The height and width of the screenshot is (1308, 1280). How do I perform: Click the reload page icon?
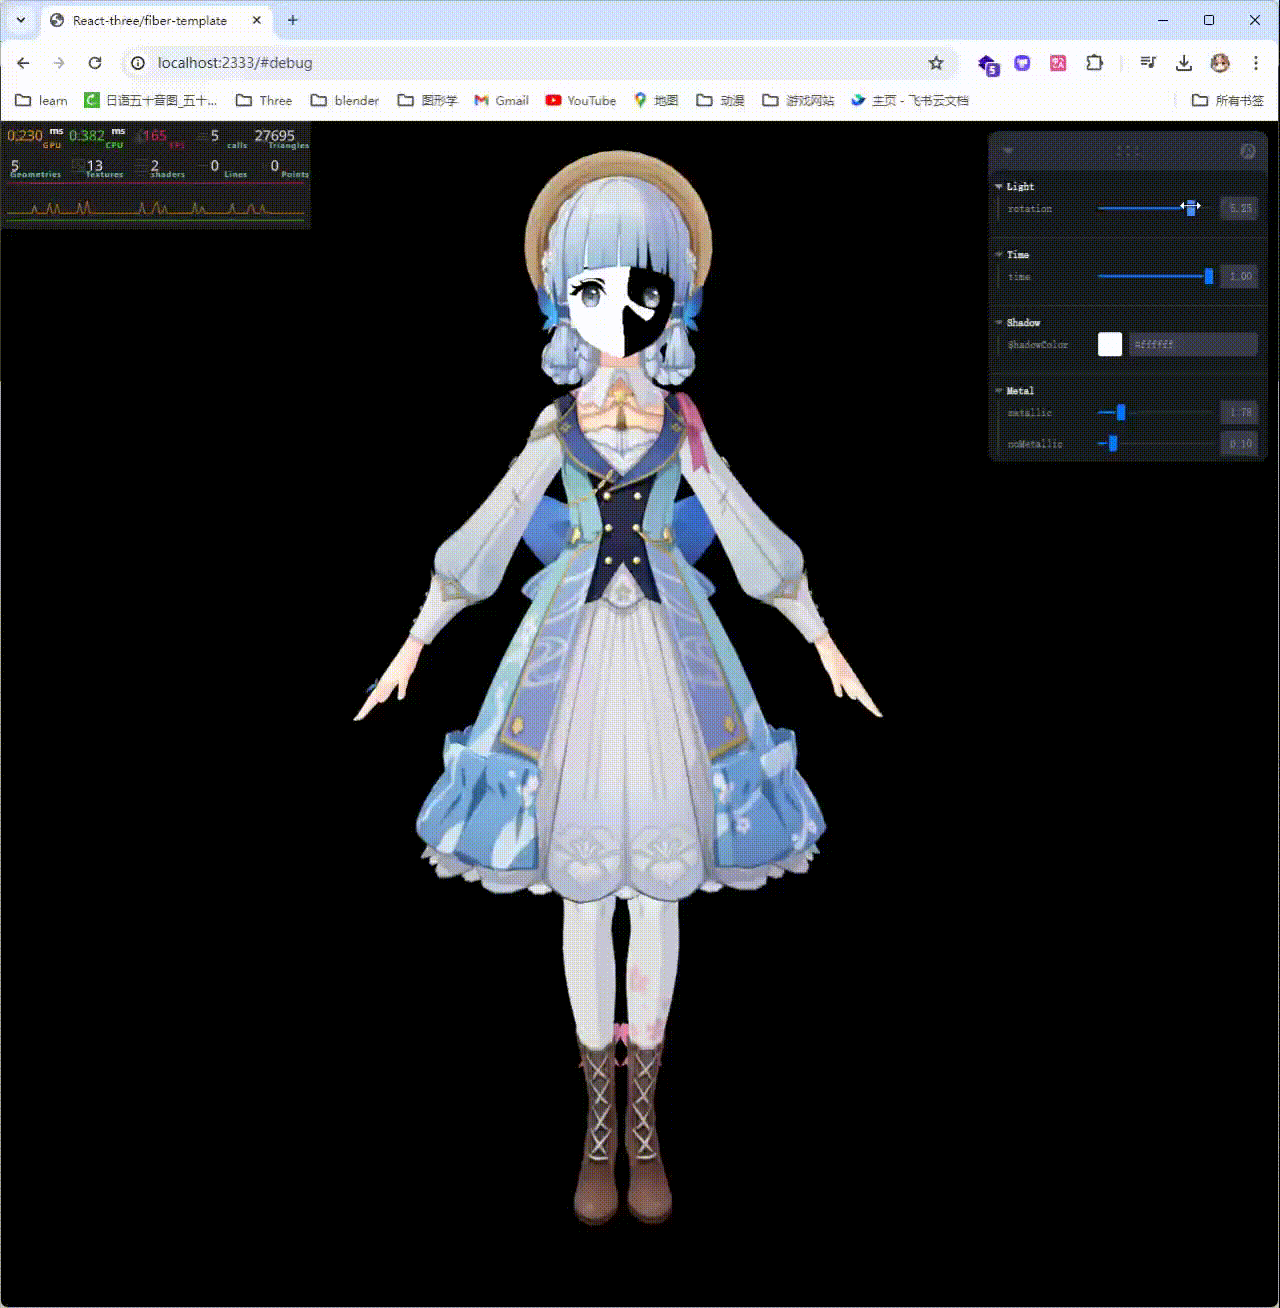(x=95, y=62)
